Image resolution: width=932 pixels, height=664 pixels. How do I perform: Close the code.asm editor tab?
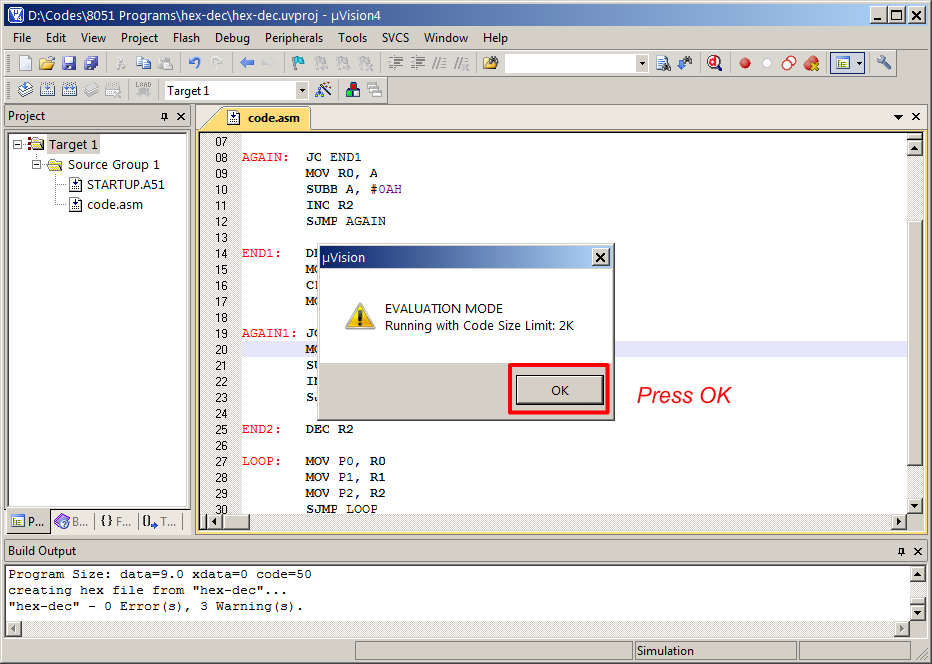(x=916, y=117)
